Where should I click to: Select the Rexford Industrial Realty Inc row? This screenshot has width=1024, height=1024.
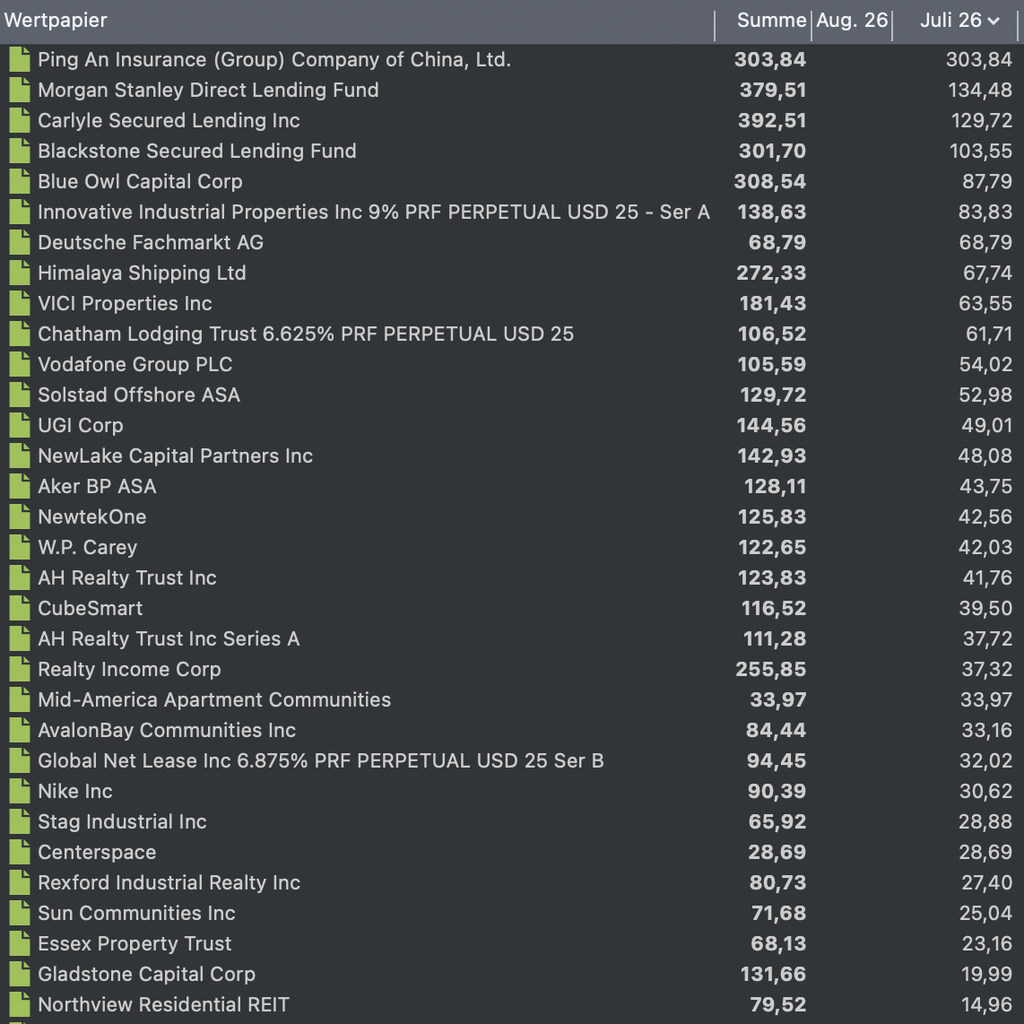click(512, 882)
